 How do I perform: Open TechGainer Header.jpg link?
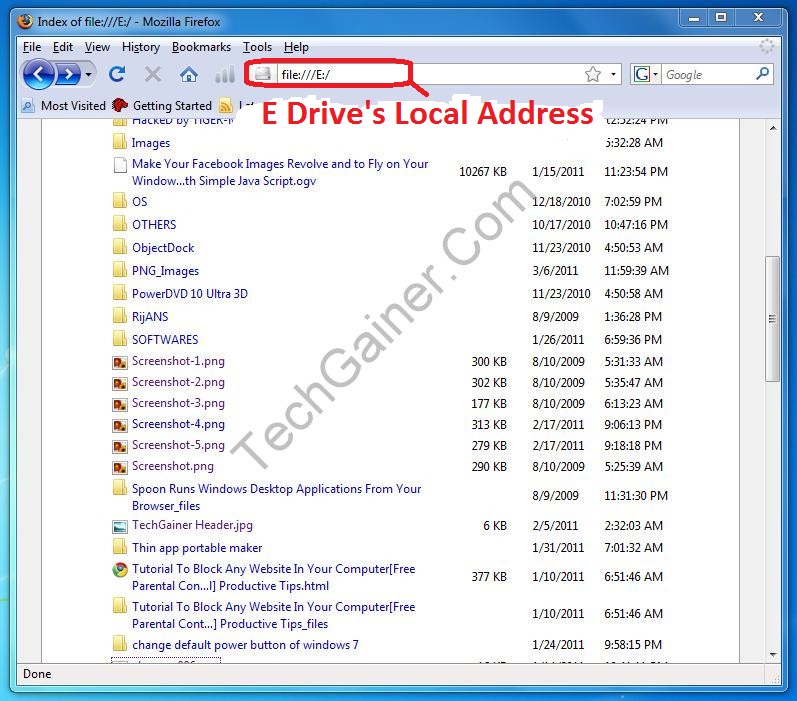tap(192, 525)
